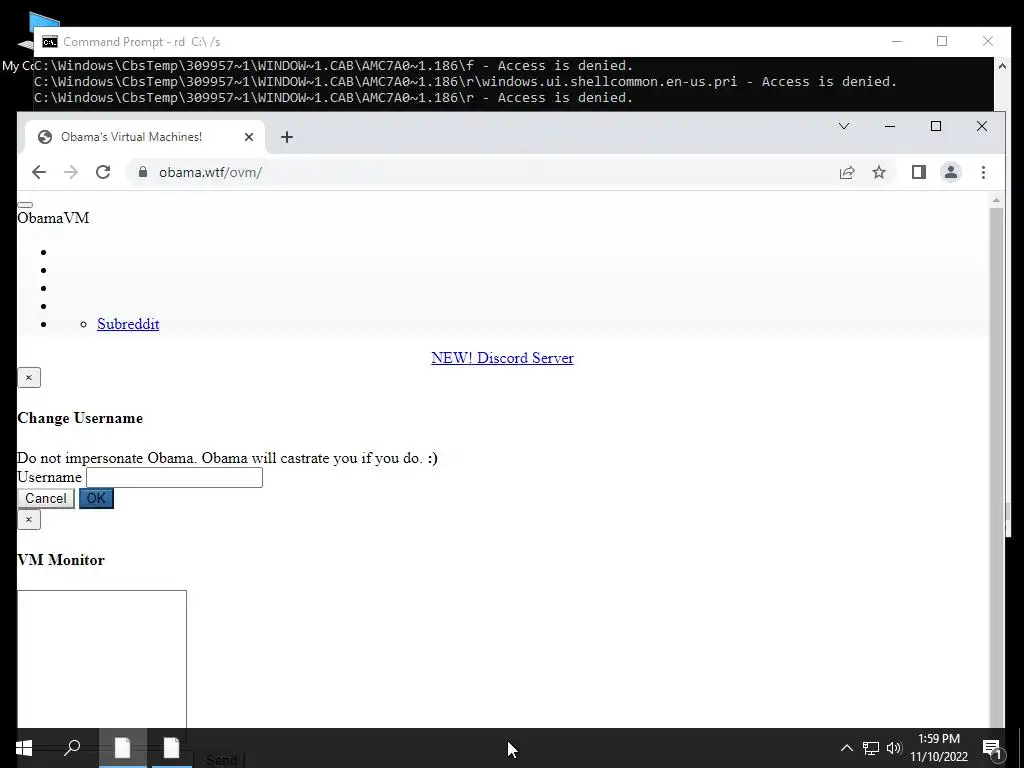Open a new tab with plus button
The height and width of the screenshot is (768, 1024).
(x=287, y=137)
